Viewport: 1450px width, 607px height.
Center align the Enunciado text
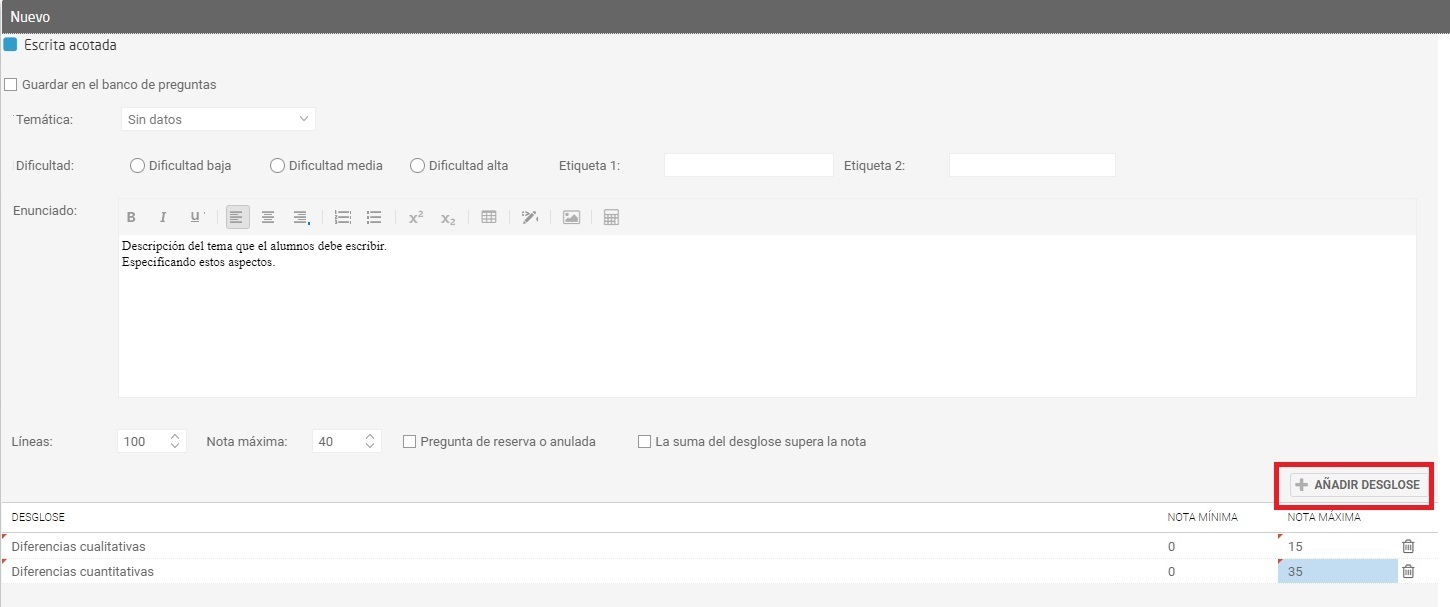[268, 217]
